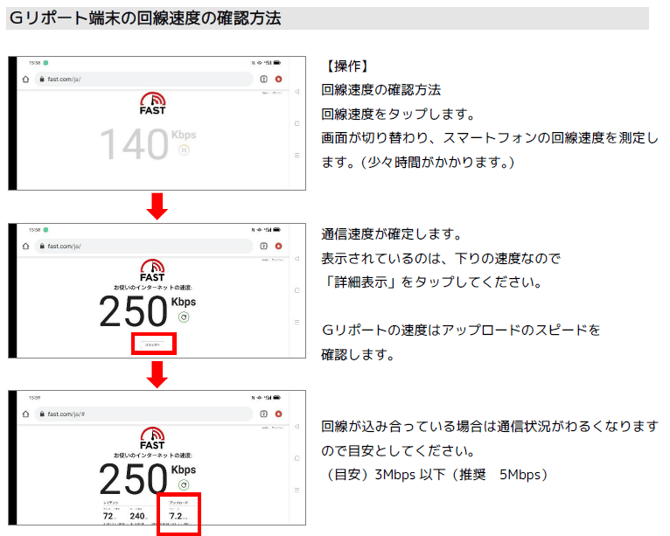Tap the home icon in the screenshot with the 詳細表示 button

(x=26, y=246)
